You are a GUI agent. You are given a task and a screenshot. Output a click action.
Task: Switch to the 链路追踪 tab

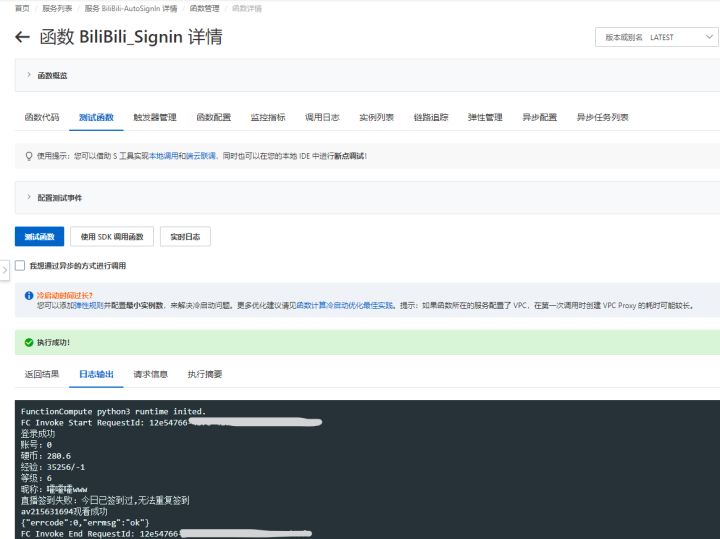click(431, 117)
